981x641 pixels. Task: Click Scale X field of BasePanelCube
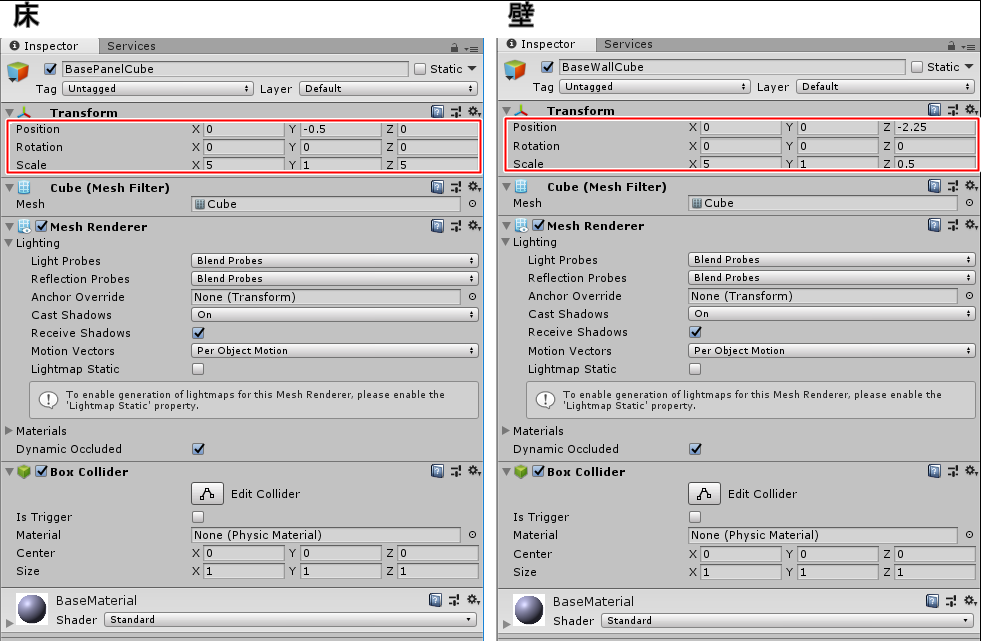[243, 164]
